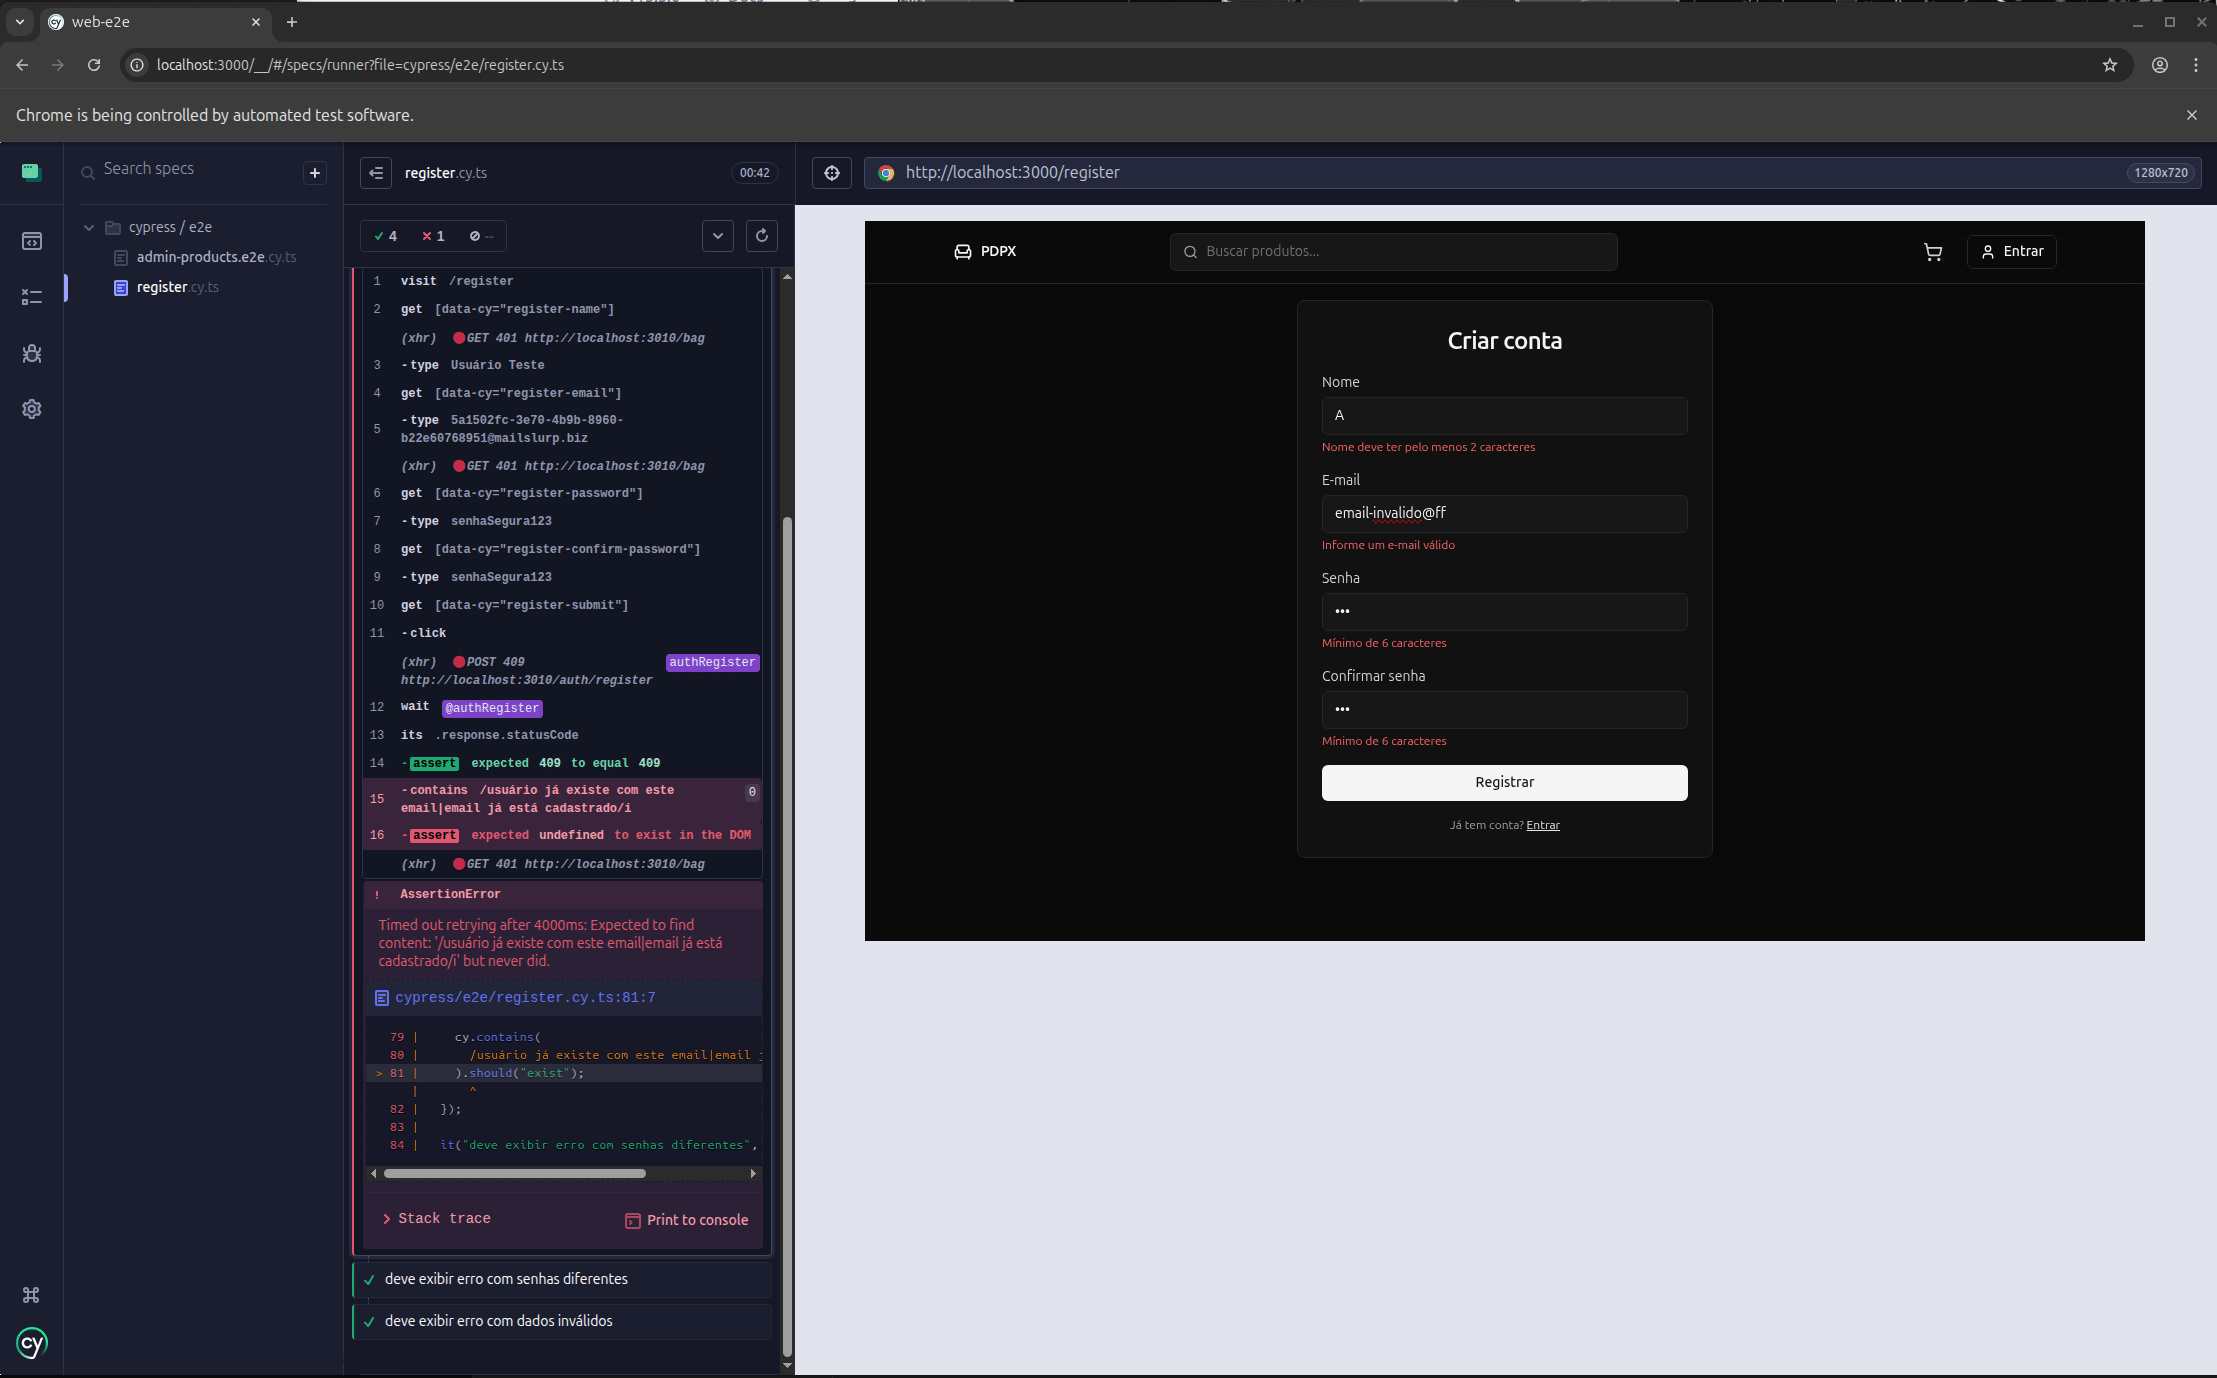The width and height of the screenshot is (2217, 1378).
Task: Click the new spec plus button
Action: pos(315,173)
